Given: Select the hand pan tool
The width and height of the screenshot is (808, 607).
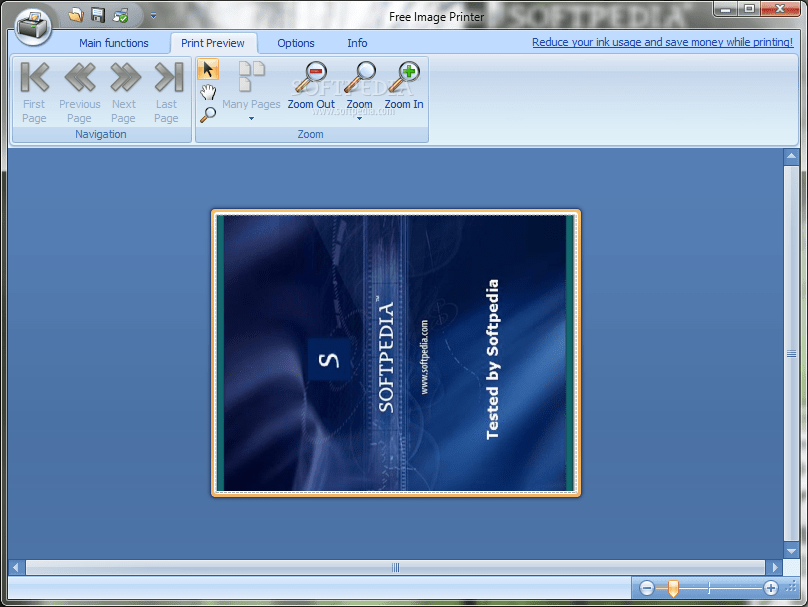Looking at the screenshot, I should coord(208,92).
